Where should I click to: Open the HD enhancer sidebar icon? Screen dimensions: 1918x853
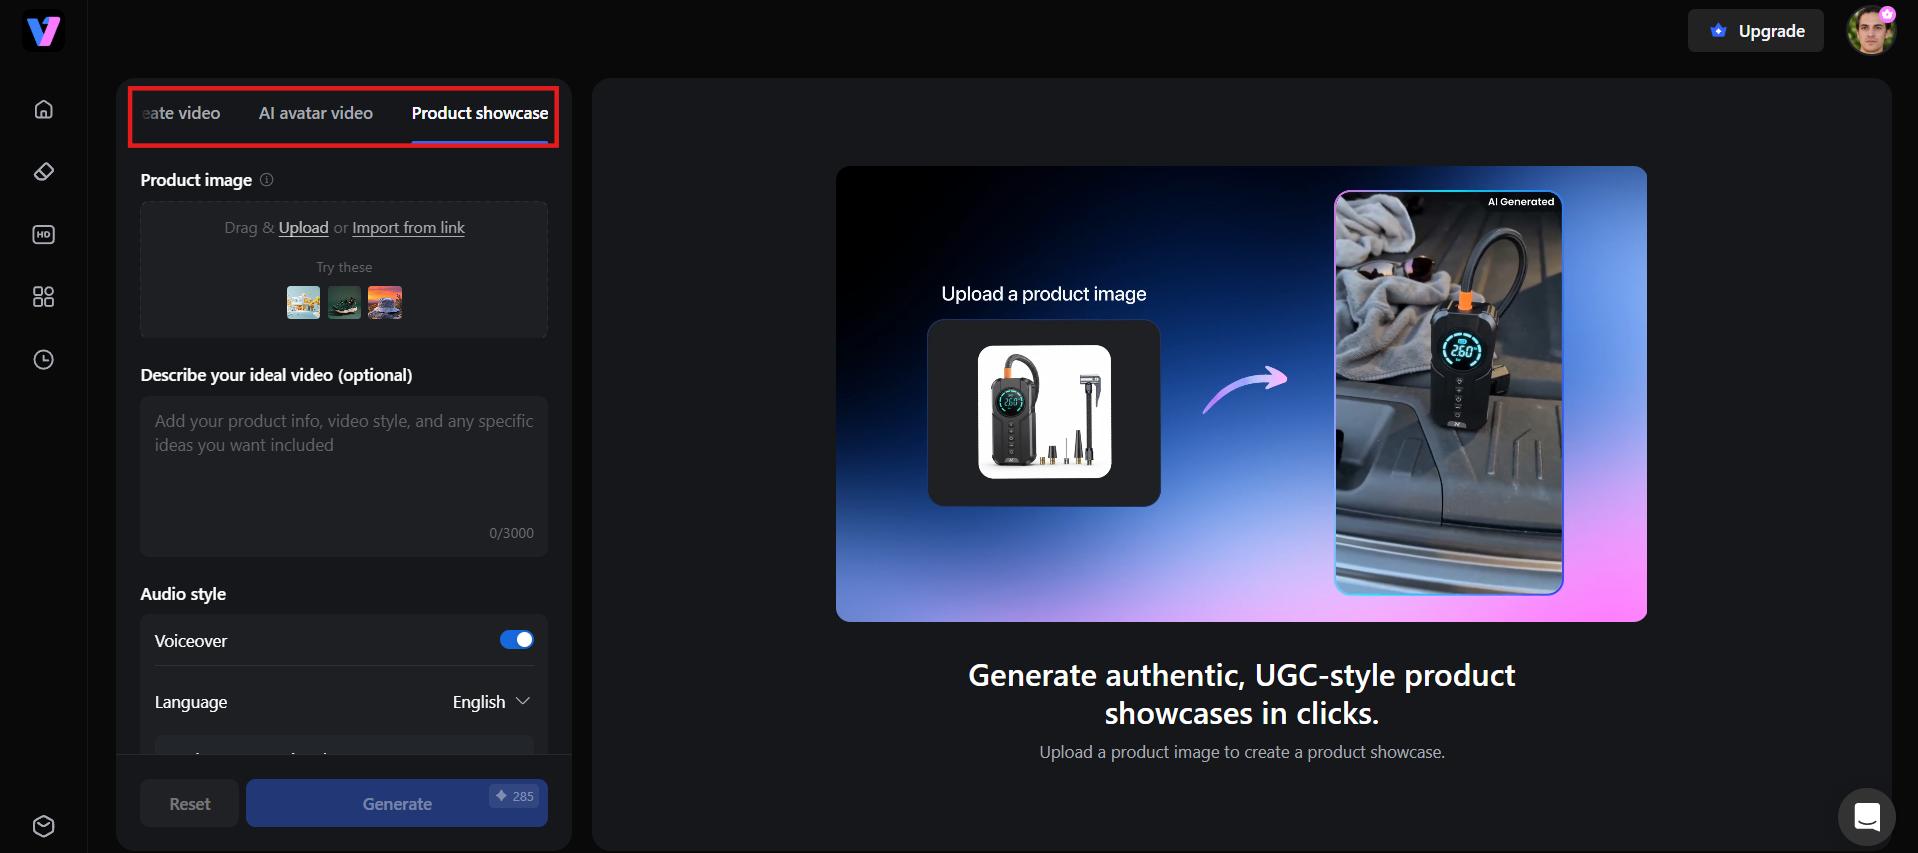[x=43, y=235]
